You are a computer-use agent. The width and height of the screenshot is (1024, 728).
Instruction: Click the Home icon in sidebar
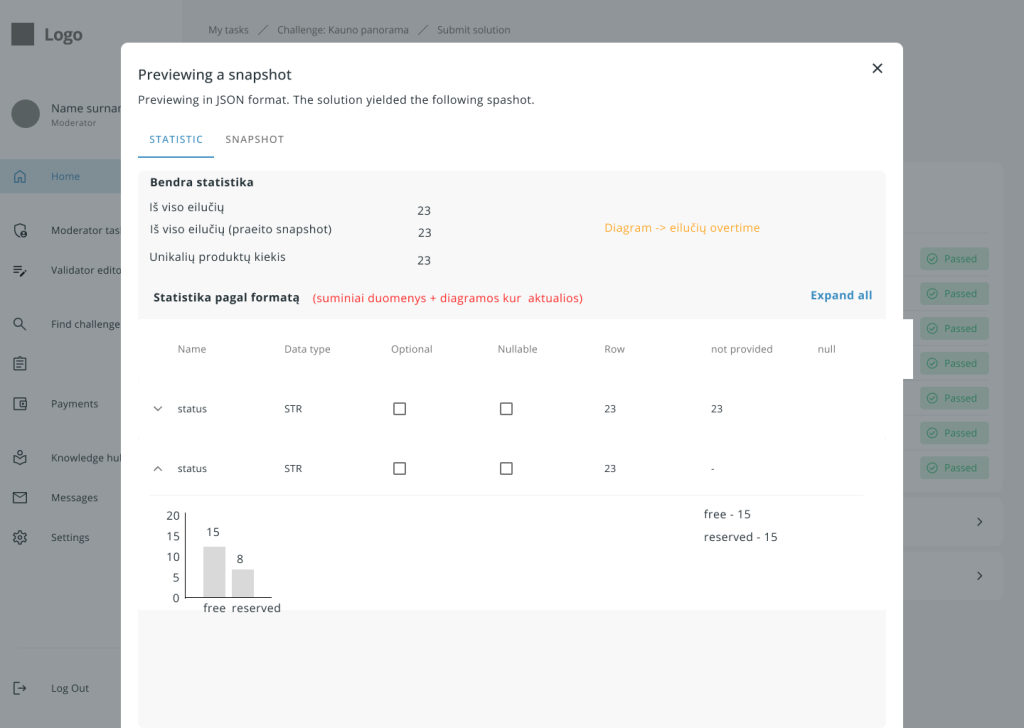(20, 177)
